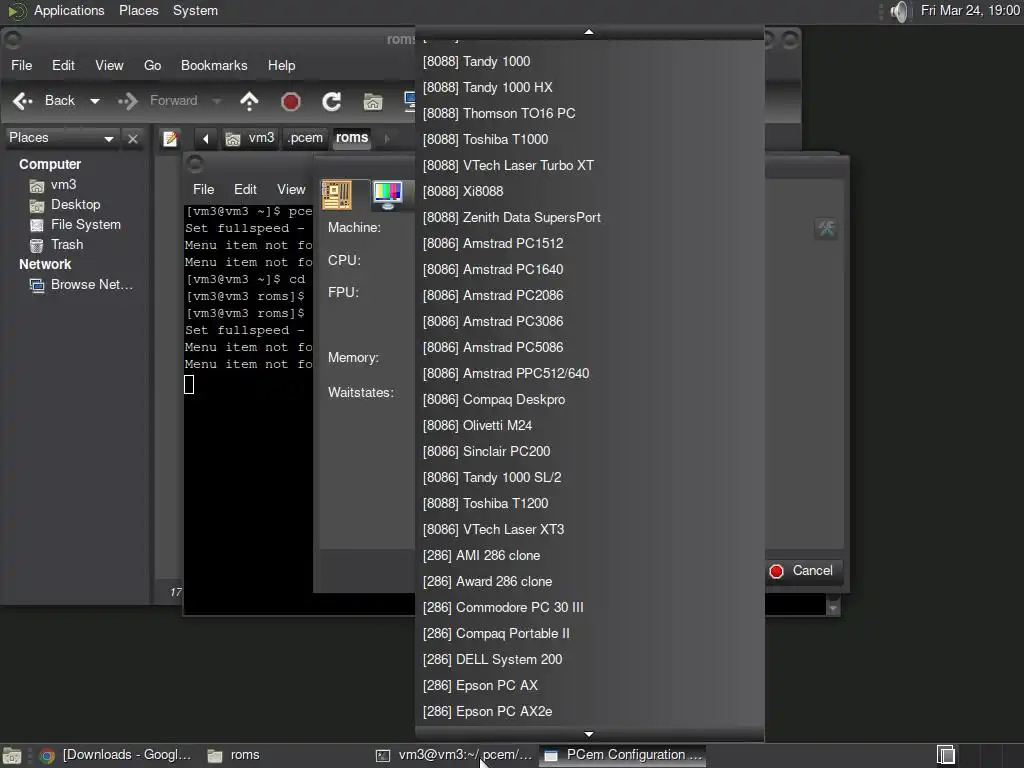Screen dimensions: 1024x768
Task: Select [8088] VTech Laser Turbo XT
Action: [x=589, y=166]
